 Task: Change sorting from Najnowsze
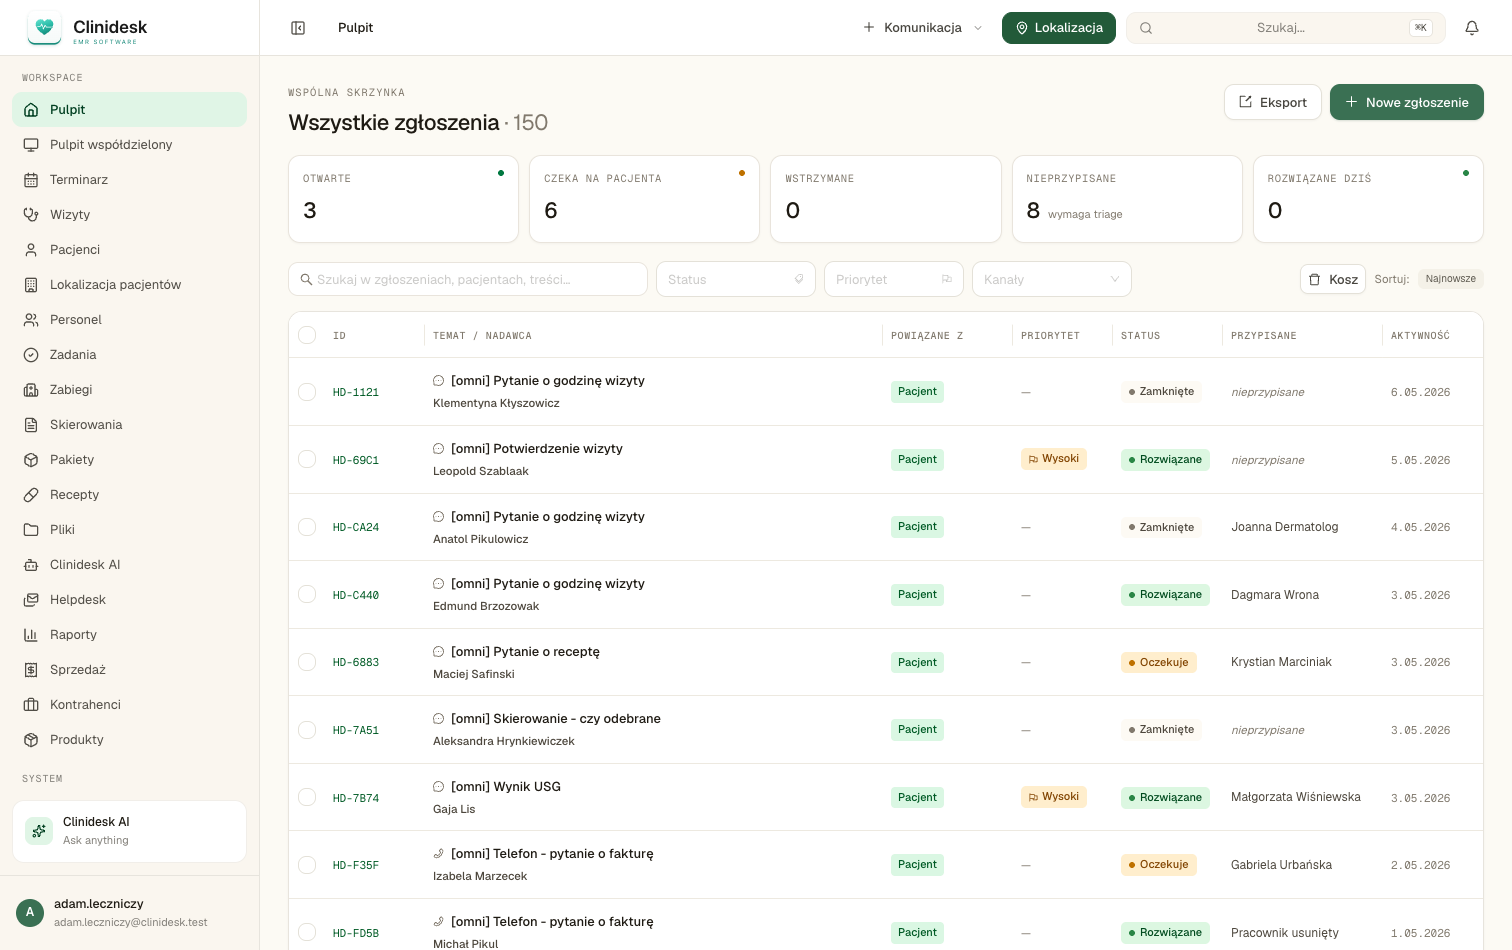(1450, 279)
